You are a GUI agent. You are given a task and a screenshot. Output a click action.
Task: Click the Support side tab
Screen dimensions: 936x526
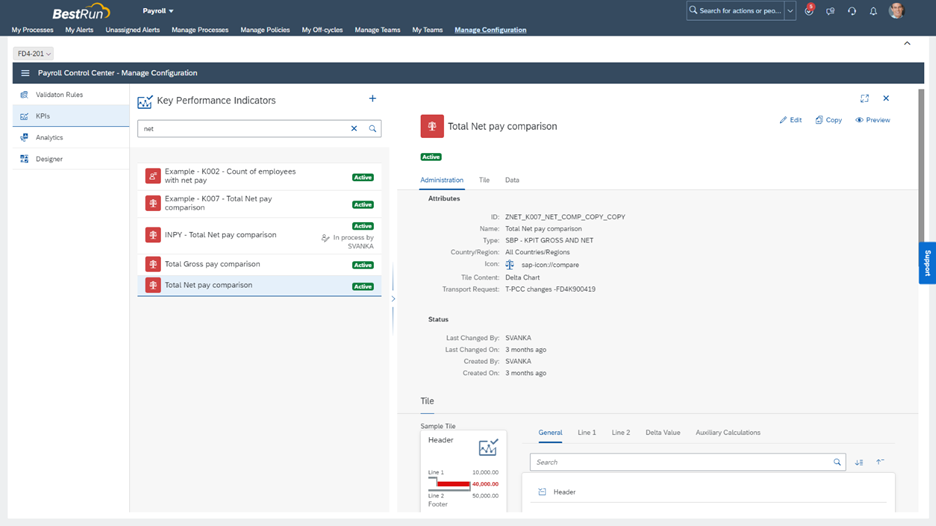(927, 263)
